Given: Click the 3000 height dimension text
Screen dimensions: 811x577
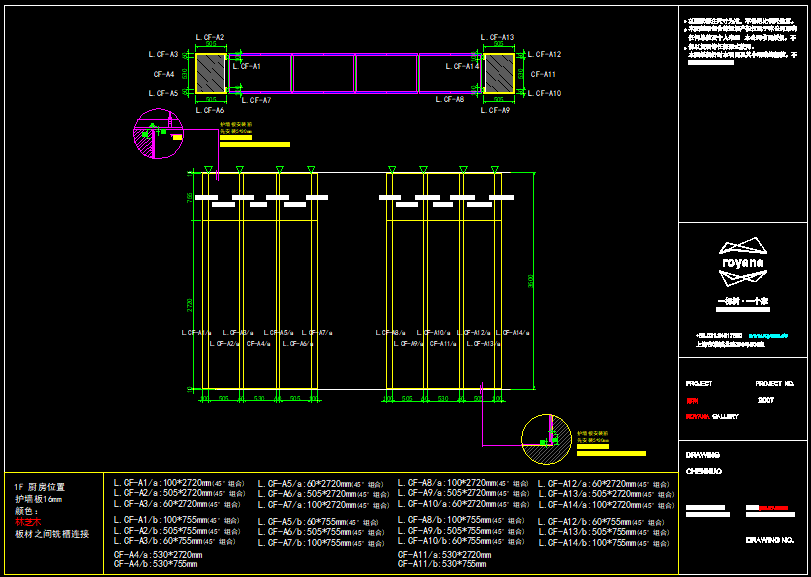Looking at the screenshot, I should pyautogui.click(x=532, y=279).
